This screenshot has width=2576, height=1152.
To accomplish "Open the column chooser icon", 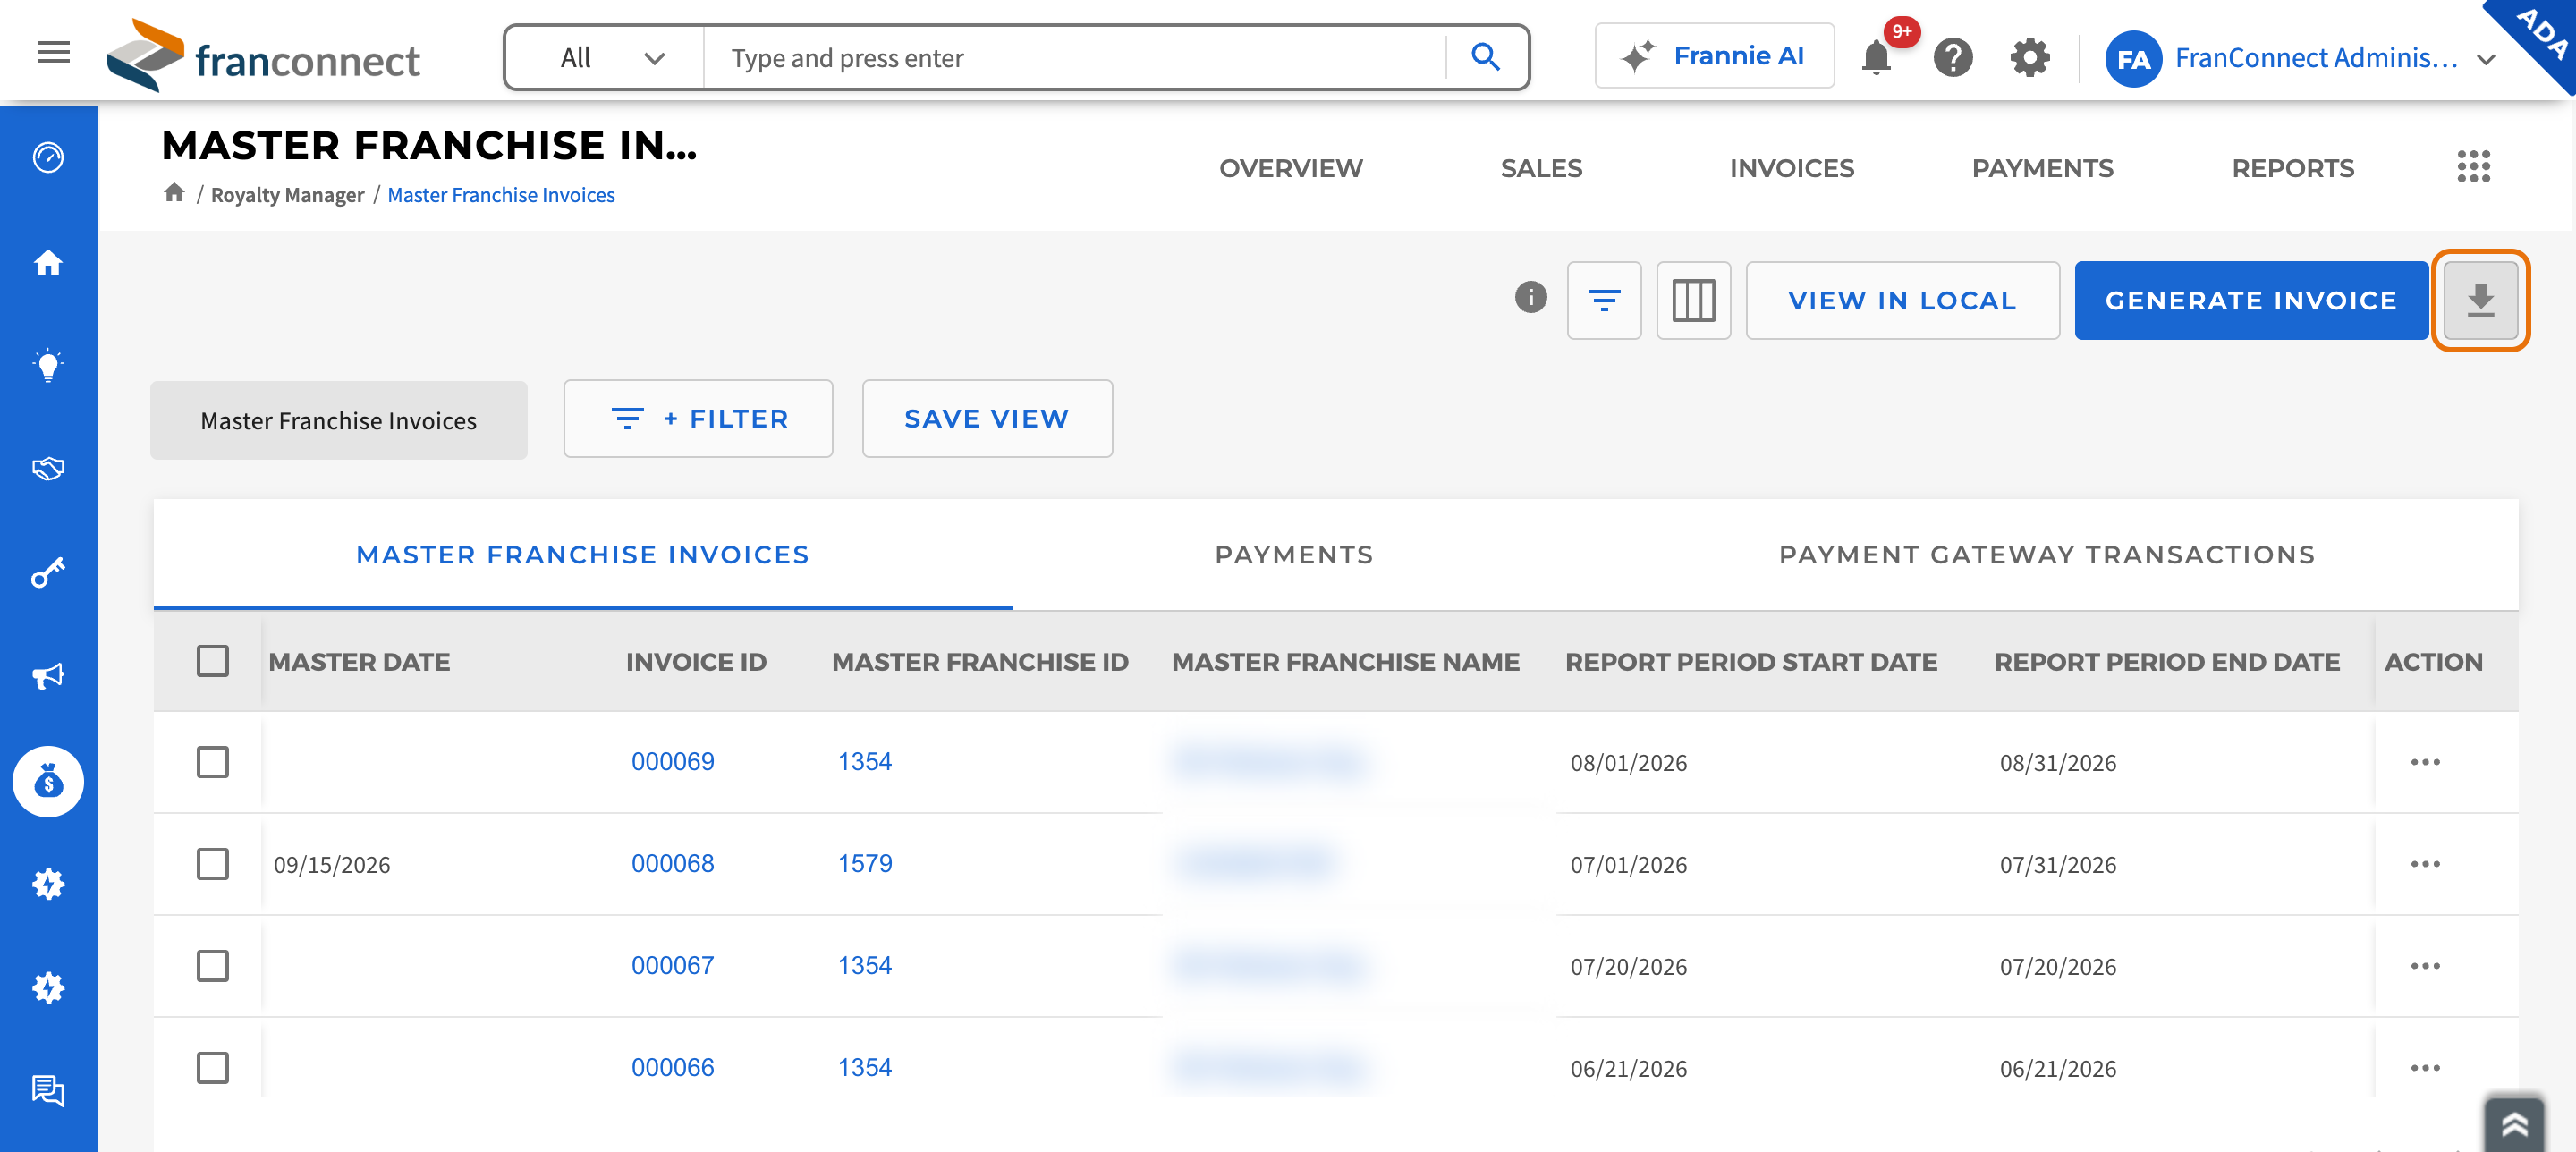I will [1693, 300].
